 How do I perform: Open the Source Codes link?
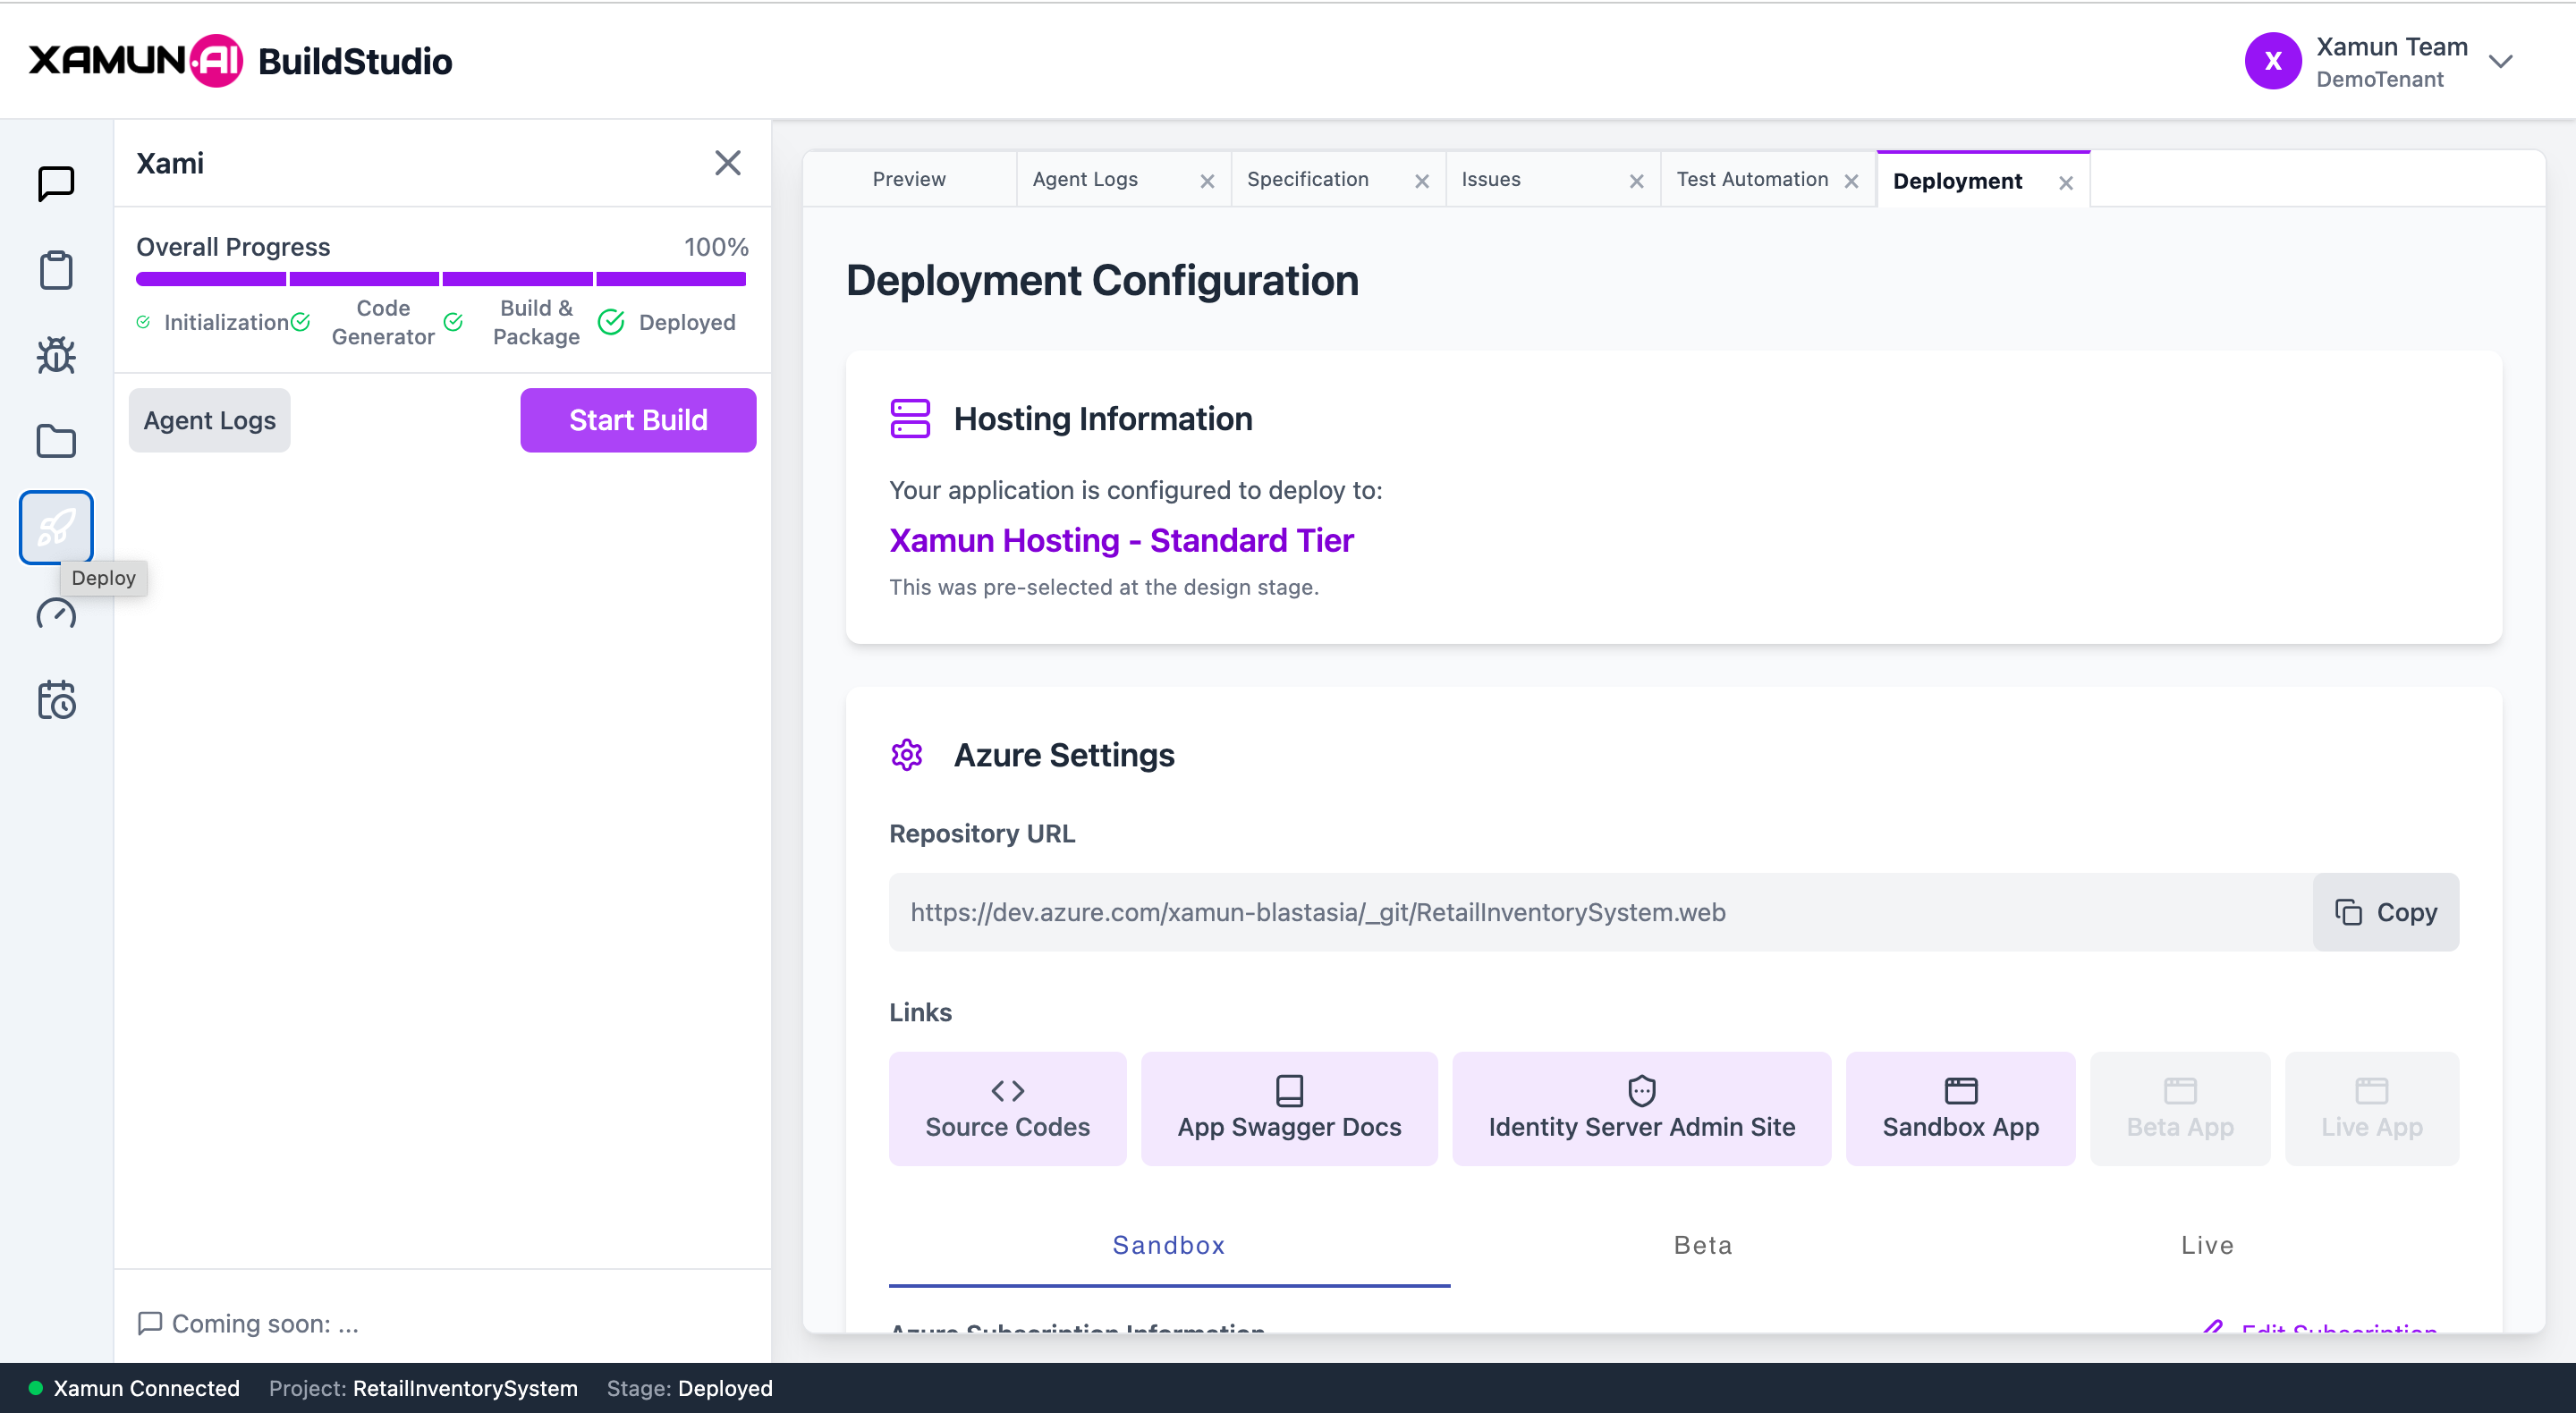1007,1108
